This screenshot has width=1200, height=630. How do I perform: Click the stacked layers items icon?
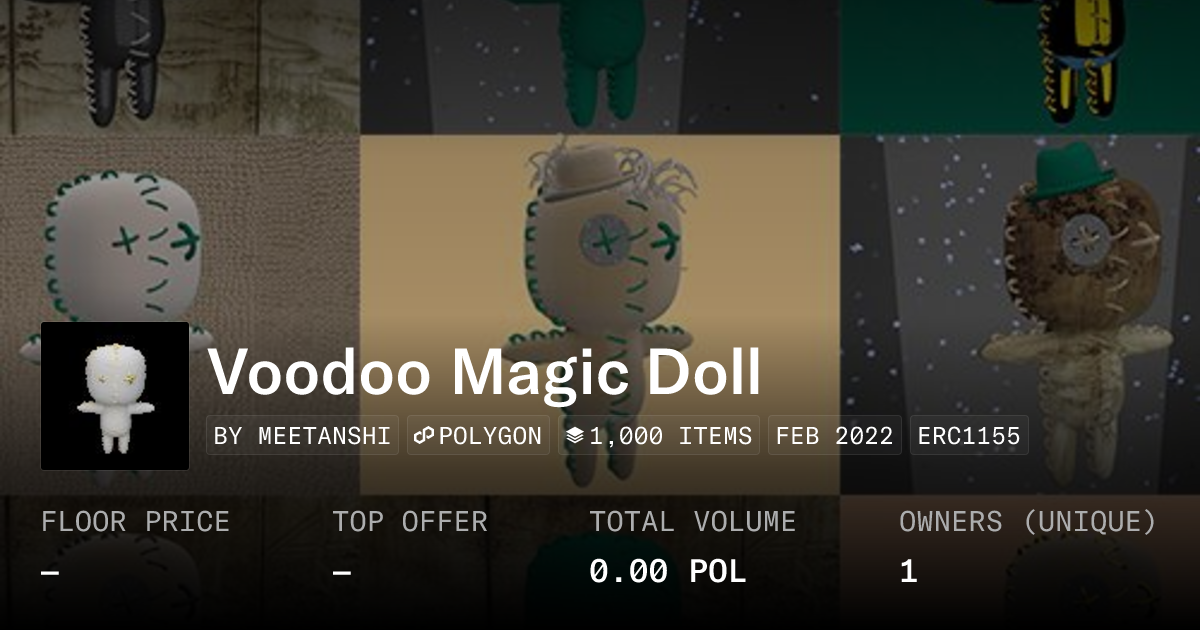coord(575,436)
